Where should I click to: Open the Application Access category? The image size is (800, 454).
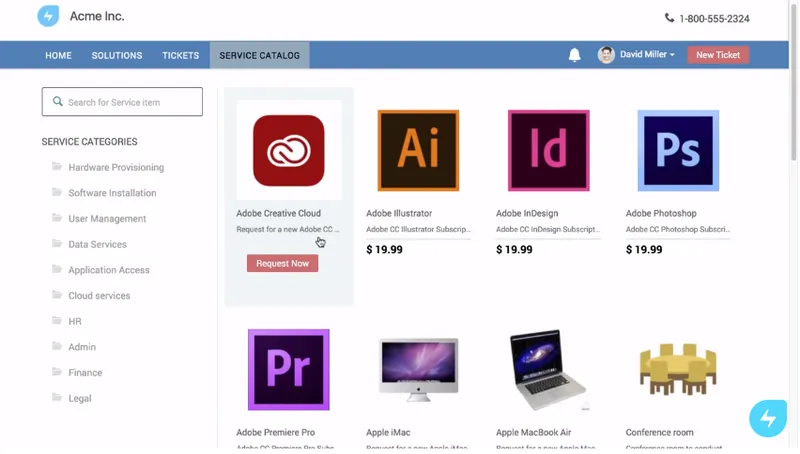pos(109,270)
